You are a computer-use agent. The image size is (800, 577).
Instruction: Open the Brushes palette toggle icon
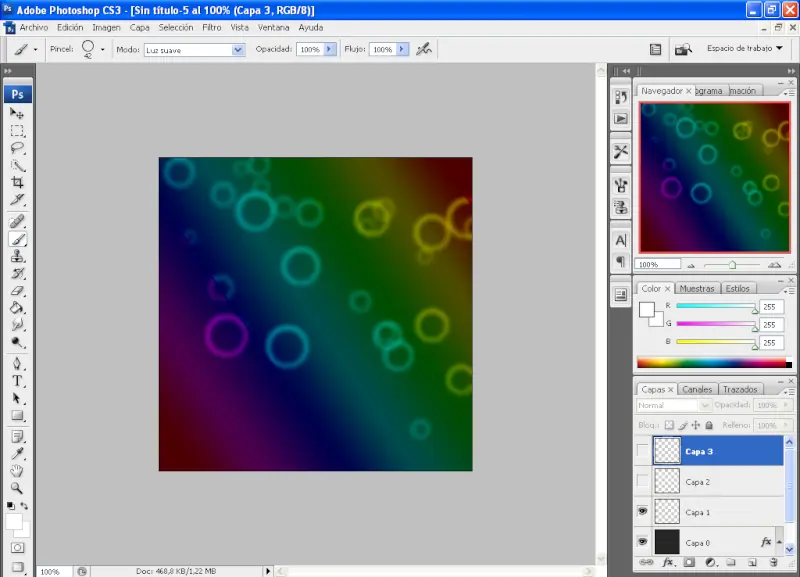point(656,49)
